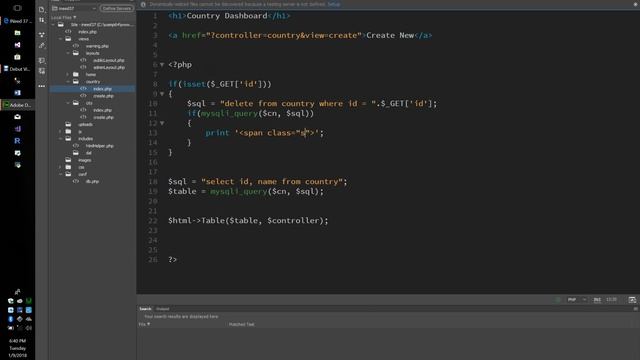This screenshot has width=640, height=360.
Task: Open the PHP language dropdown in status bar
Action: coord(576,300)
